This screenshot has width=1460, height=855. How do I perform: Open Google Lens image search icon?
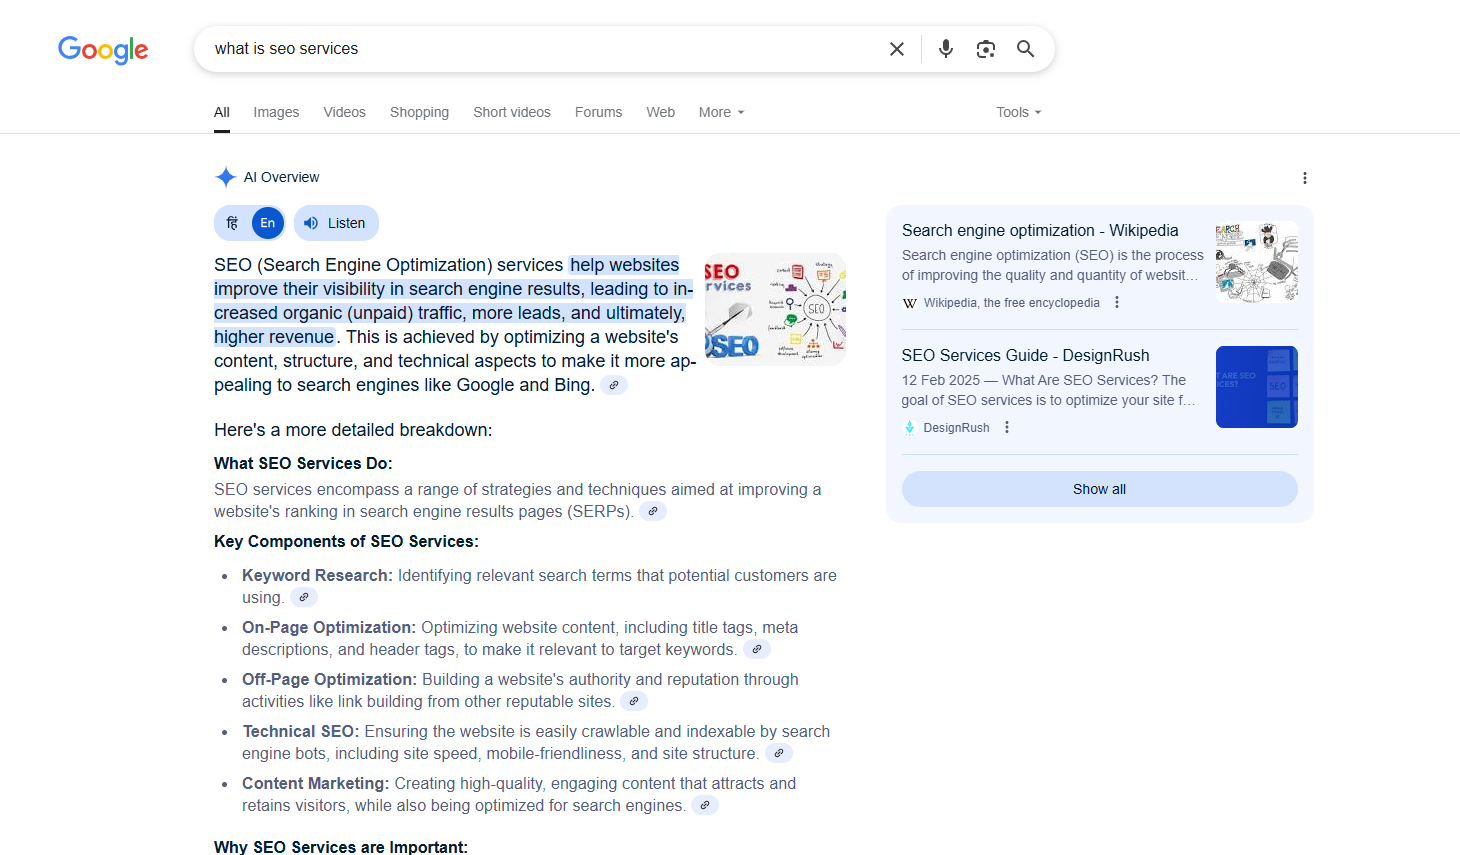[x=986, y=49]
